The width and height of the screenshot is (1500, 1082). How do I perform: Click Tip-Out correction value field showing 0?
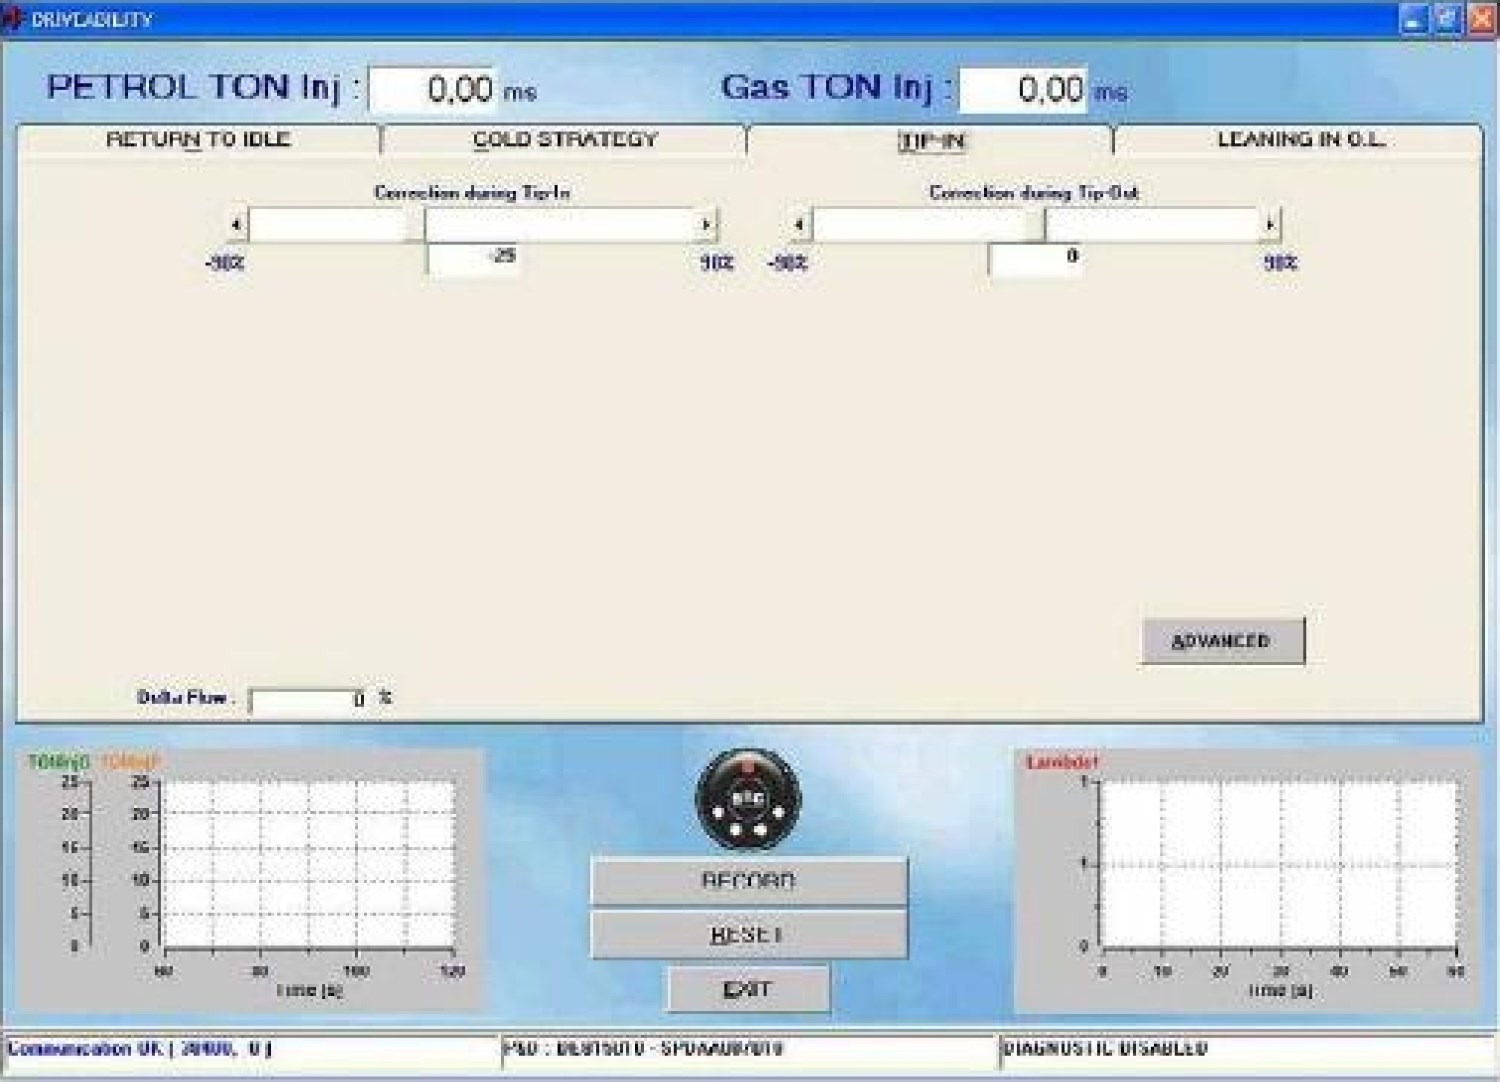click(x=1036, y=258)
